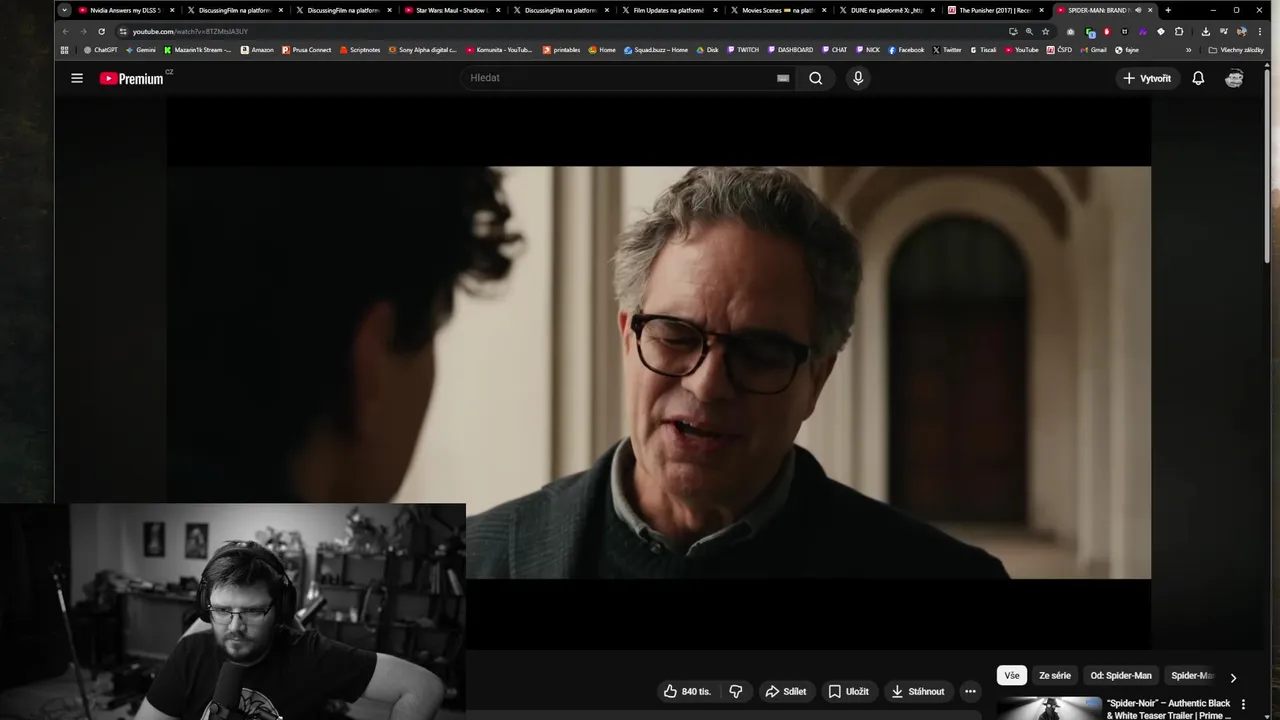The width and height of the screenshot is (1280, 720).
Task: Open the on-screen keyboard icon in search box
Action: [783, 78]
